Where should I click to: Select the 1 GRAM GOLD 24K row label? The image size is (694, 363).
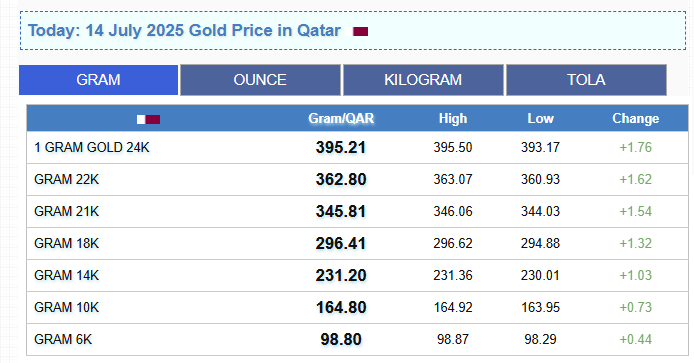[92, 147]
